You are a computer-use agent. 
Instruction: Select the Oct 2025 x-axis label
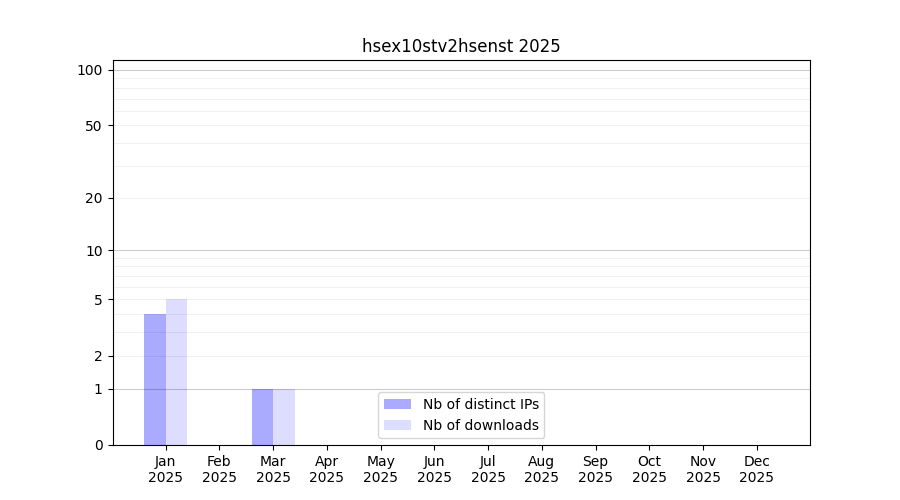(x=649, y=469)
